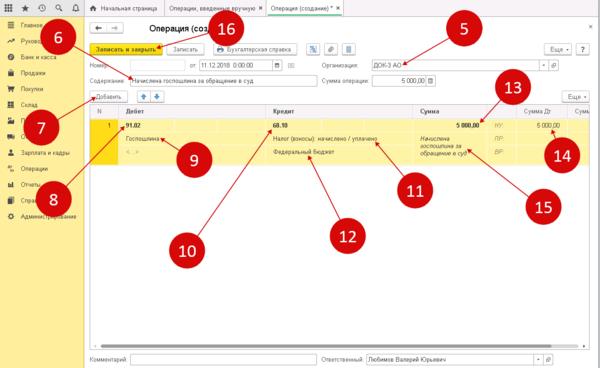600x368 pixels.
Task: Expand the Ответственный dropdown
Action: 538,360
